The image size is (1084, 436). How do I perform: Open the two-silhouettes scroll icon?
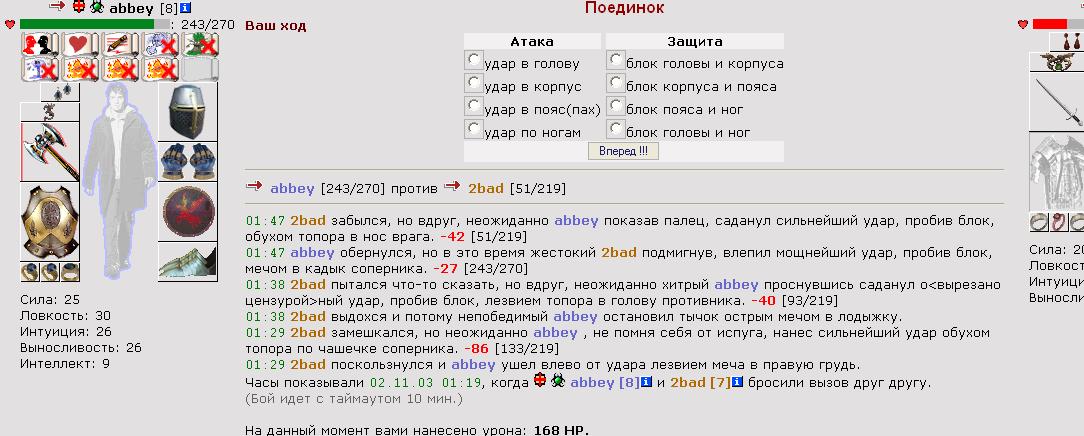tap(40, 45)
